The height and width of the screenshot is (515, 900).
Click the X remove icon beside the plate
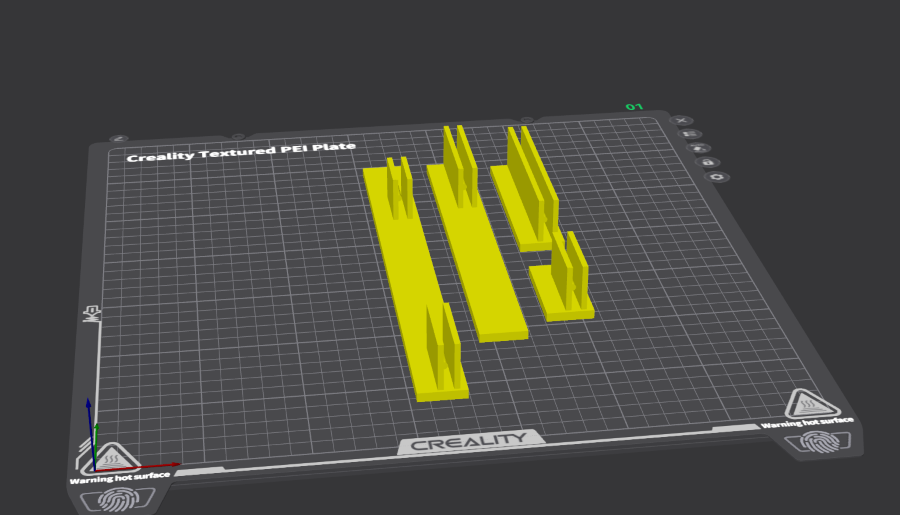coord(681,120)
